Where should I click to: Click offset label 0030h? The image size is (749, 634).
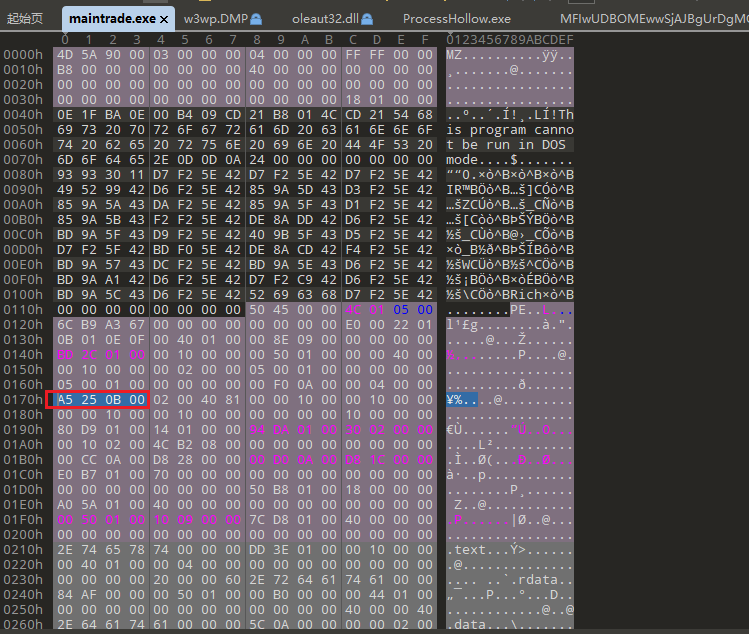(x=23, y=100)
